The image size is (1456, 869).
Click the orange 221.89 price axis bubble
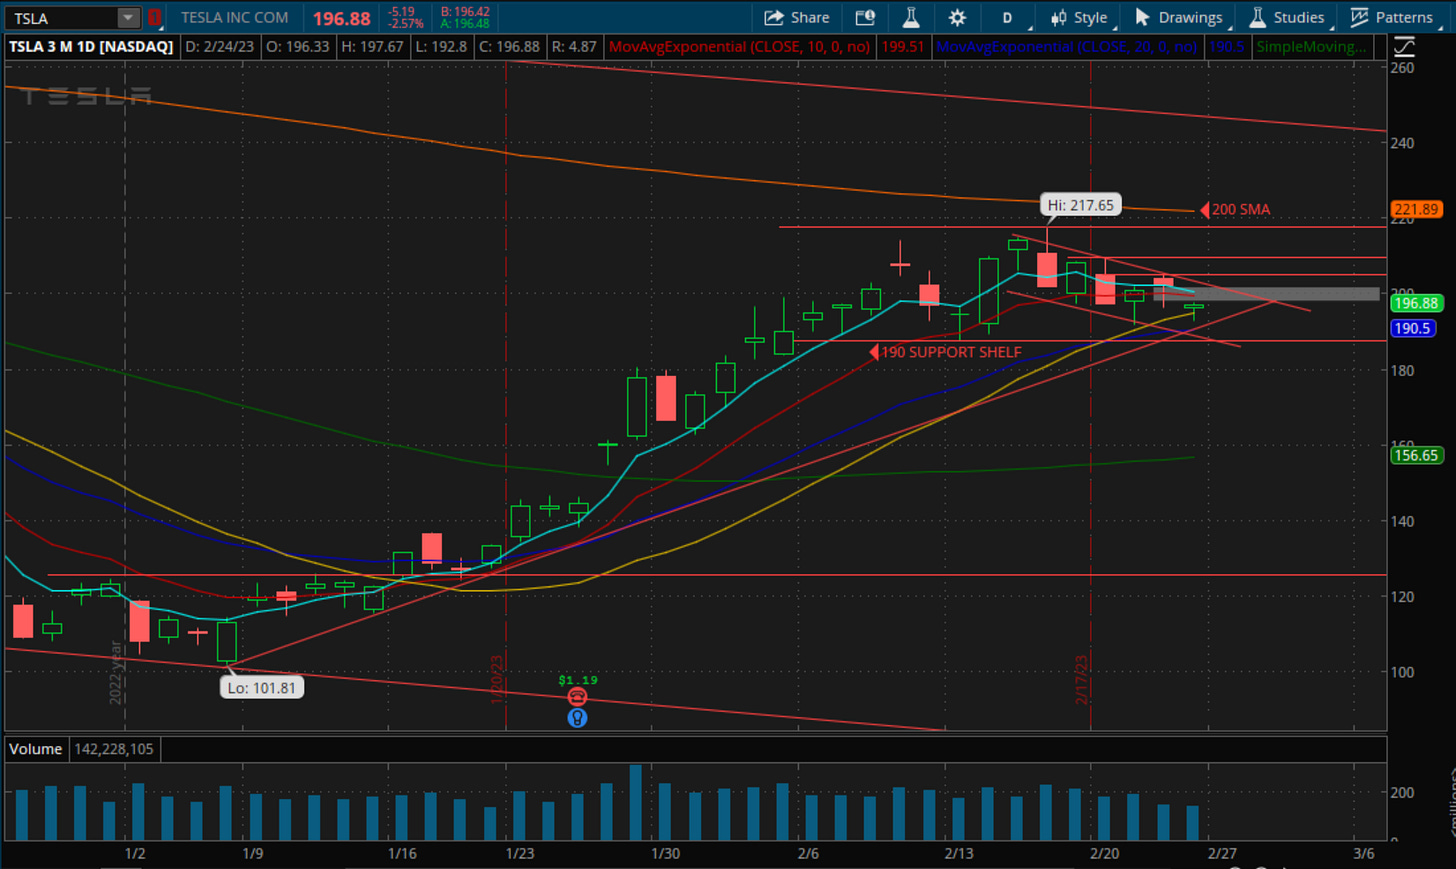(x=1415, y=210)
